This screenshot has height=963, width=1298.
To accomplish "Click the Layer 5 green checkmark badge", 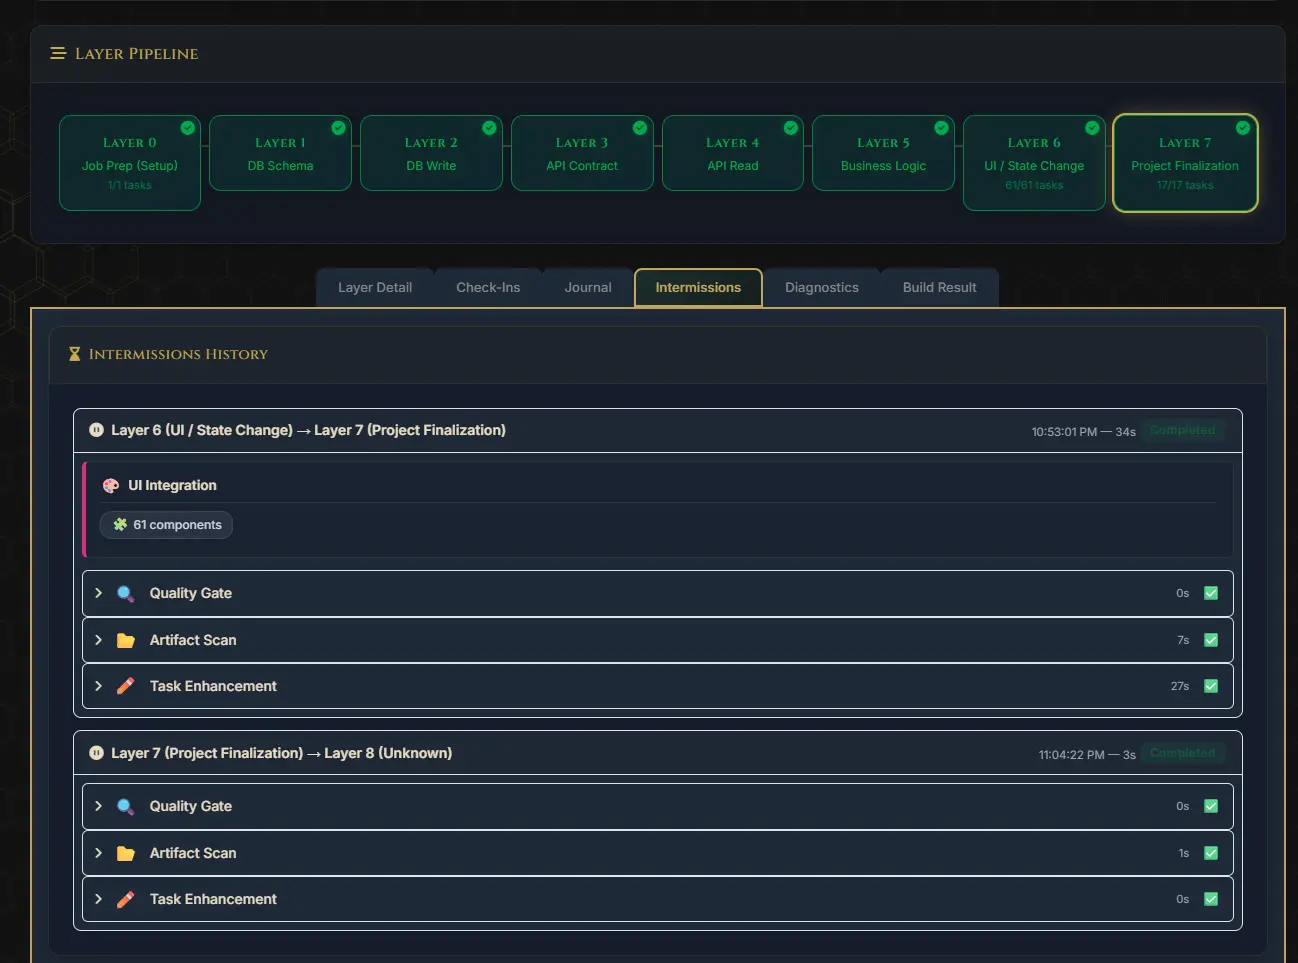I will [941, 128].
